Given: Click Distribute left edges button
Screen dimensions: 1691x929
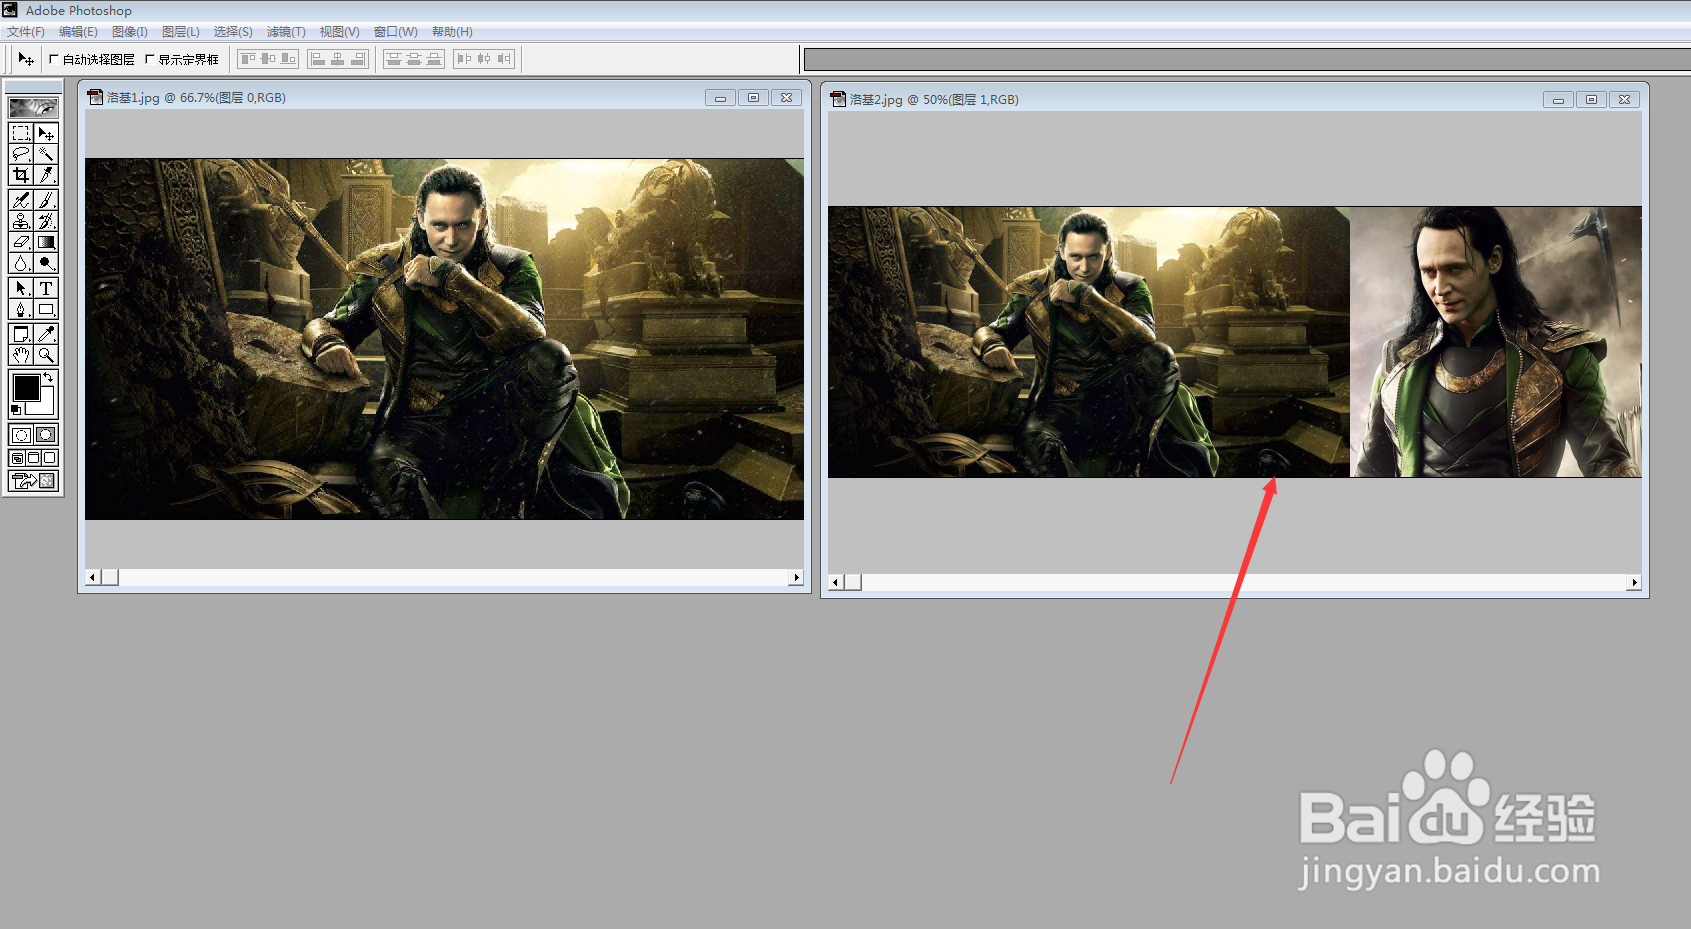Looking at the screenshot, I should point(464,59).
